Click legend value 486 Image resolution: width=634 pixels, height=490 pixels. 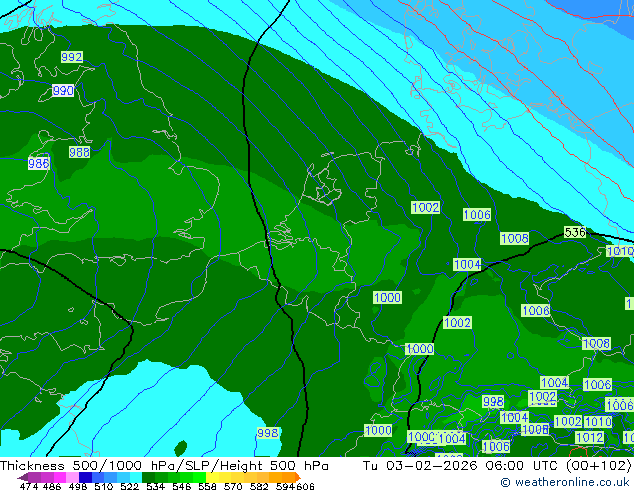click(x=52, y=486)
